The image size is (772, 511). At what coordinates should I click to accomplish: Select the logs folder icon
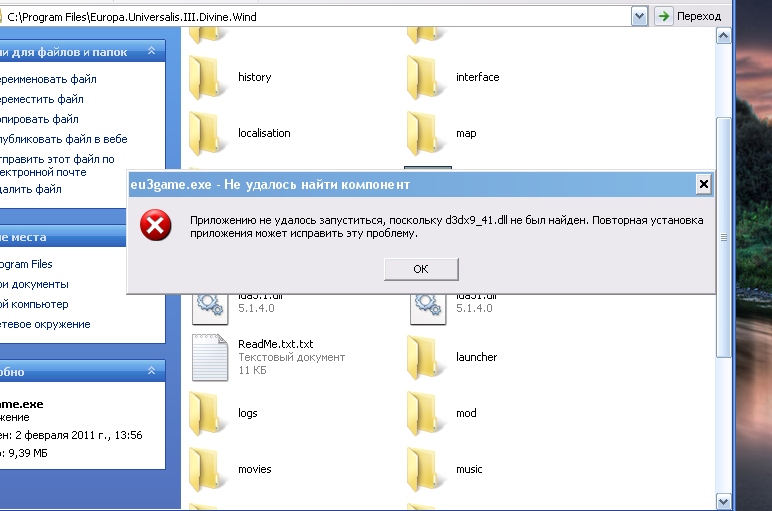(x=207, y=414)
